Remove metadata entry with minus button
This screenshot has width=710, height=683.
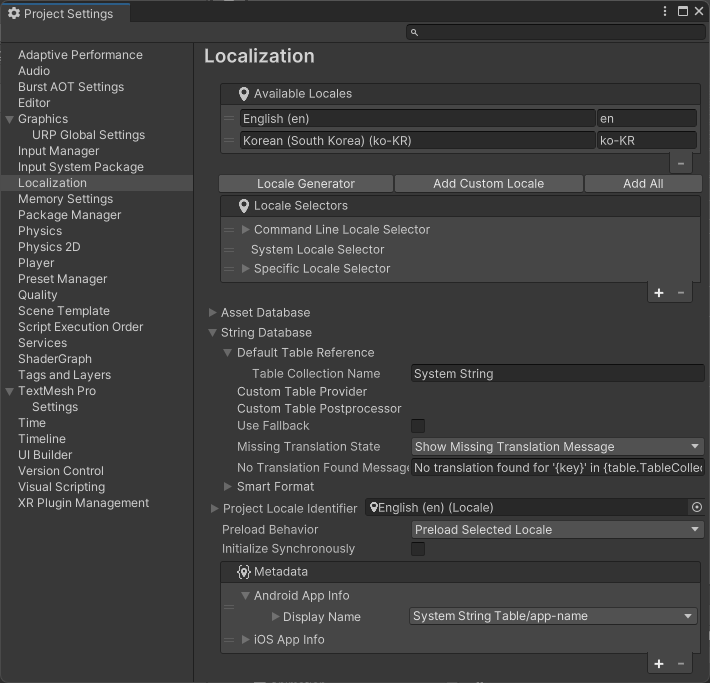[x=681, y=664]
